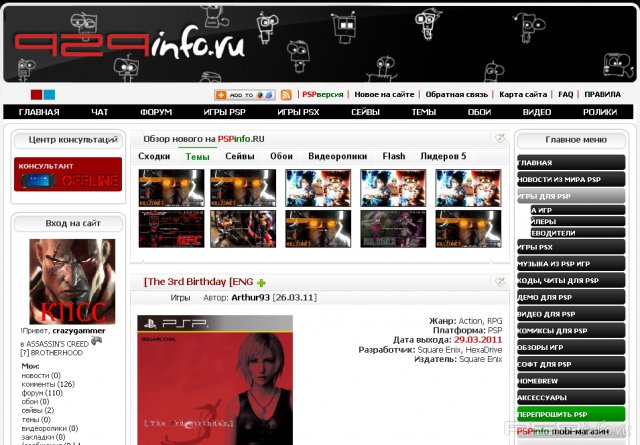Image resolution: width=640 pixels, height=445 pixels.
Task: Open The 3rd Birthday PSP cover image
Action: 215,380
